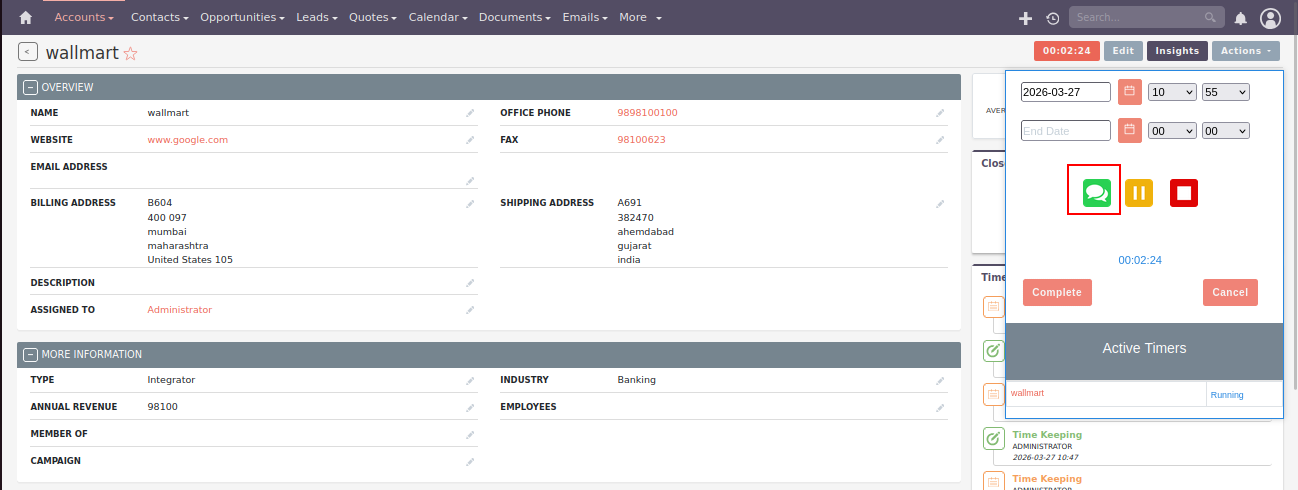Open notifications bell icon

tap(1240, 18)
